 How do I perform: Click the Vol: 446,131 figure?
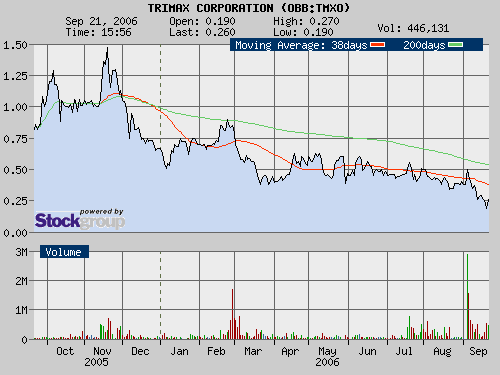point(413,28)
